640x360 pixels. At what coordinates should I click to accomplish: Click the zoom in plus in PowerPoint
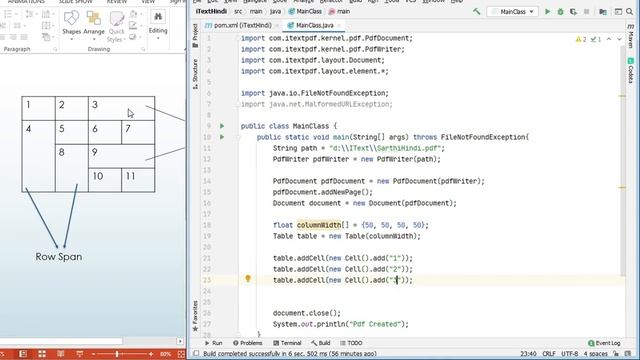(x=151, y=354)
